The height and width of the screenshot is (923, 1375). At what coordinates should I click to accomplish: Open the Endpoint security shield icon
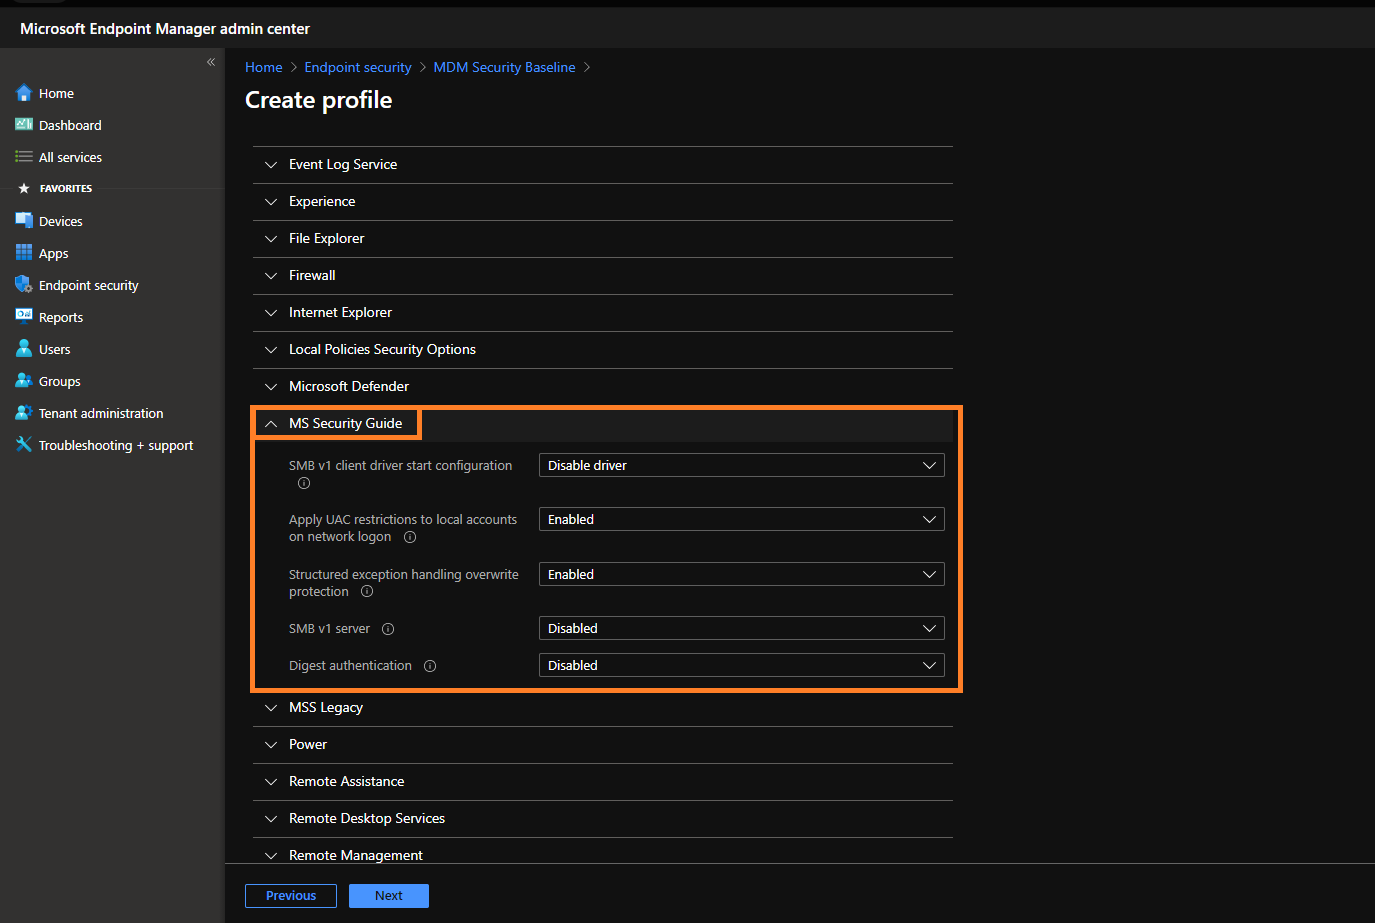(x=24, y=285)
